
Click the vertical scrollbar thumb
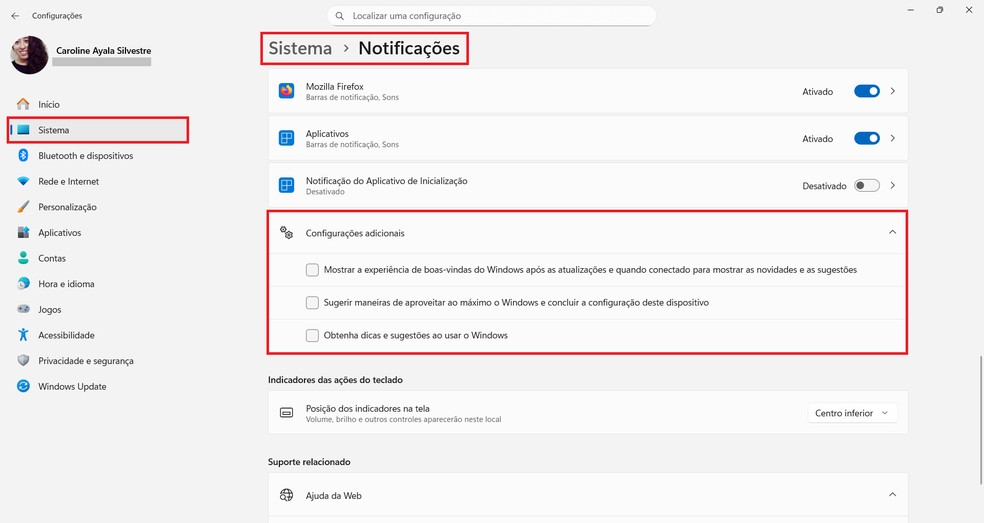[x=981, y=421]
